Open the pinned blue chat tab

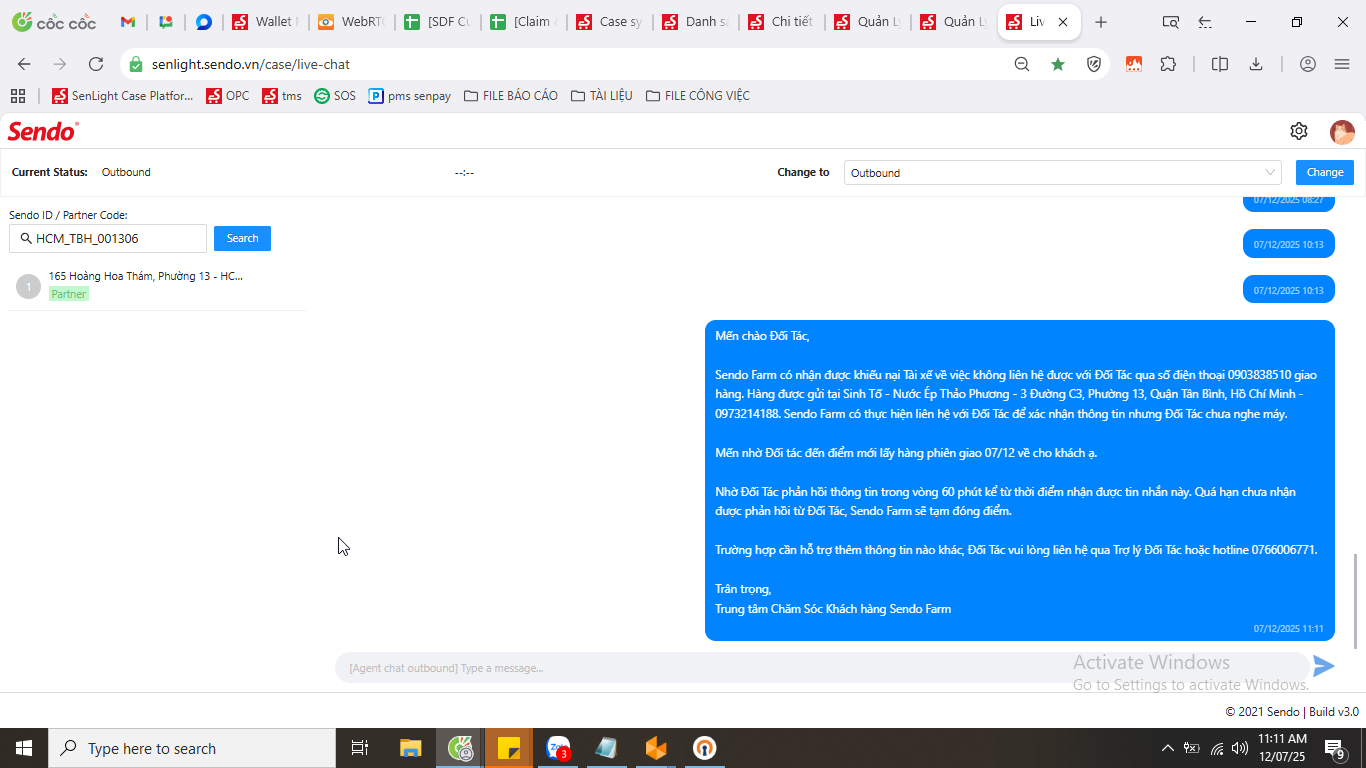pyautogui.click(x=204, y=22)
